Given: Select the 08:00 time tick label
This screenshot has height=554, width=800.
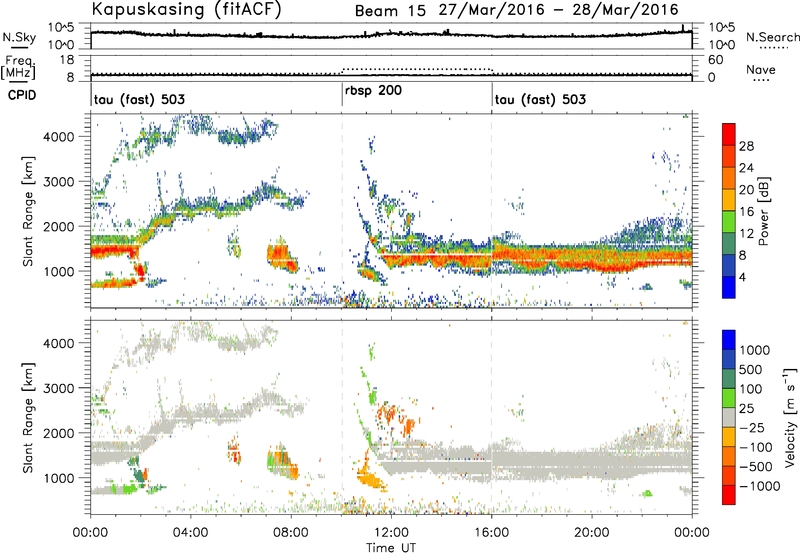Looking at the screenshot, I should 291,533.
